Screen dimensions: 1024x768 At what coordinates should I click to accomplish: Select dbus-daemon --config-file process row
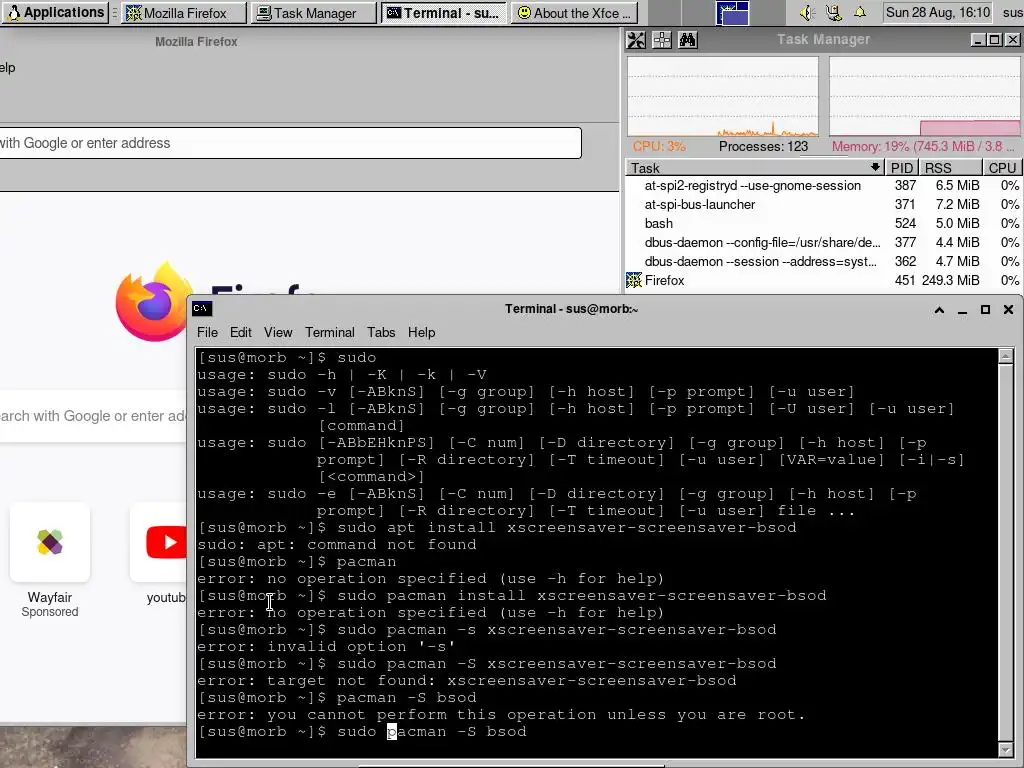point(824,242)
